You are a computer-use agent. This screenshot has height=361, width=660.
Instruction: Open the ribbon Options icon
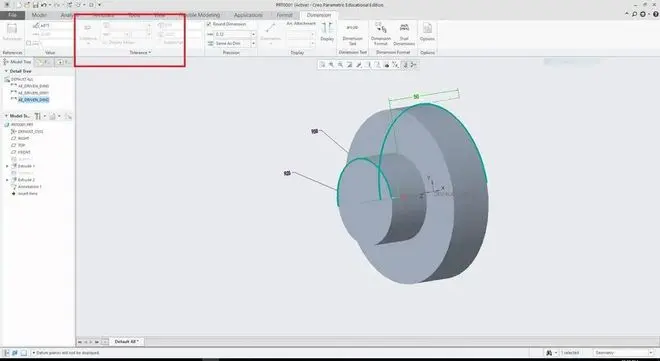[x=427, y=32]
